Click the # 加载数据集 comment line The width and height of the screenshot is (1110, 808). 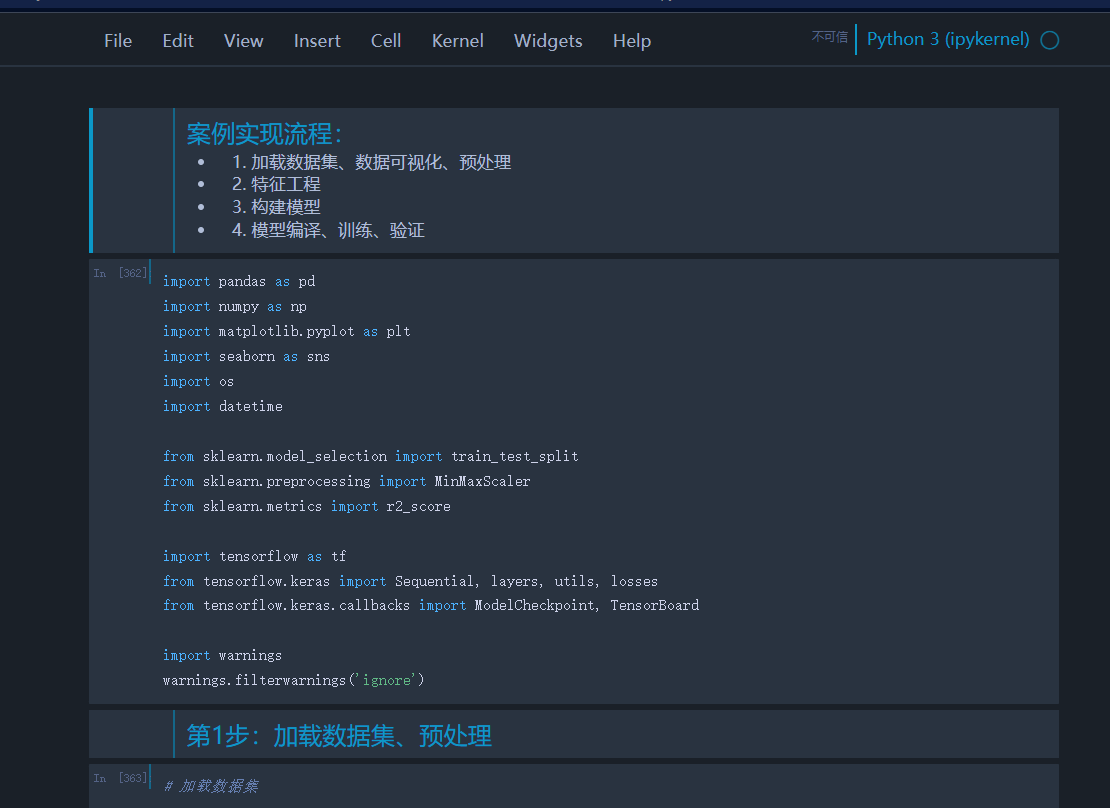pos(211,785)
